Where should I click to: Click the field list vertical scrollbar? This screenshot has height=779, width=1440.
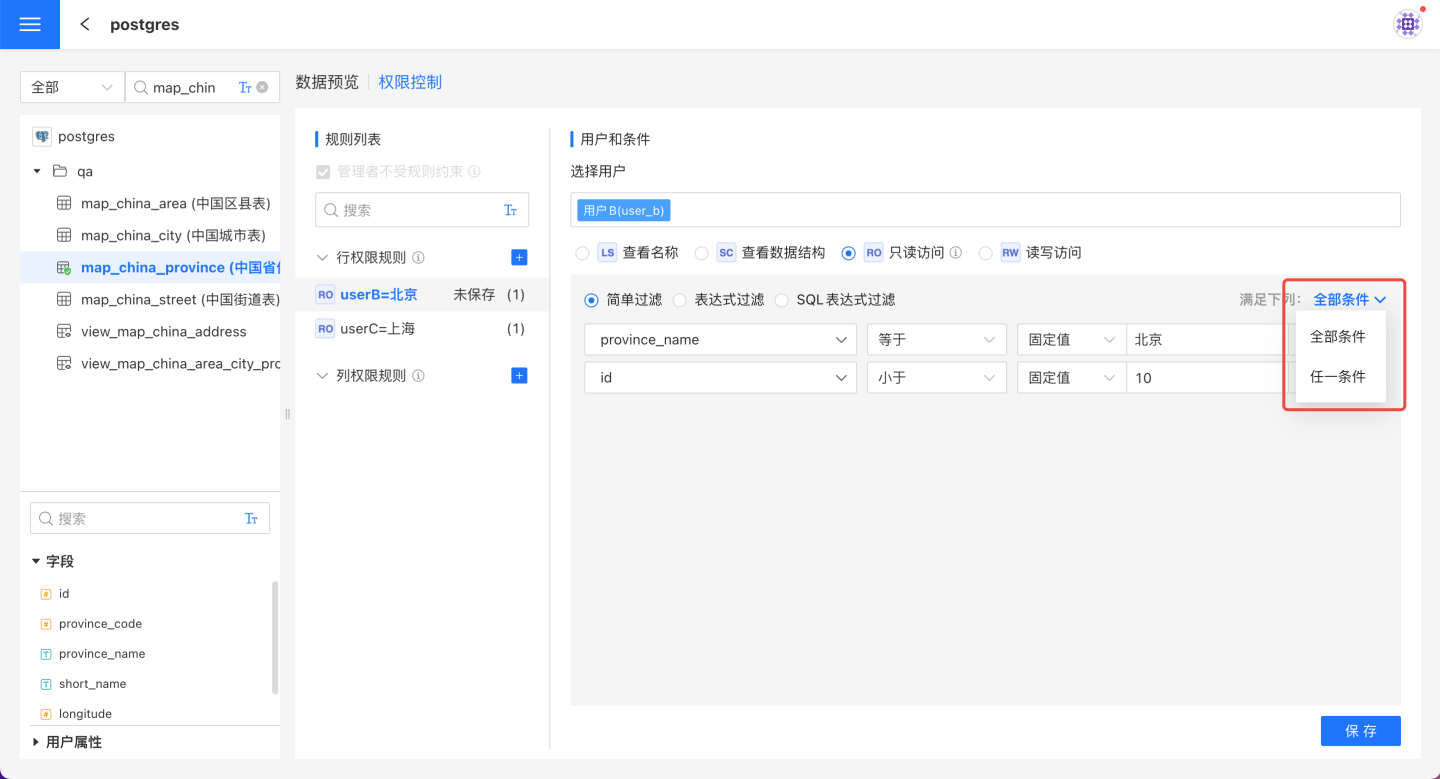275,638
